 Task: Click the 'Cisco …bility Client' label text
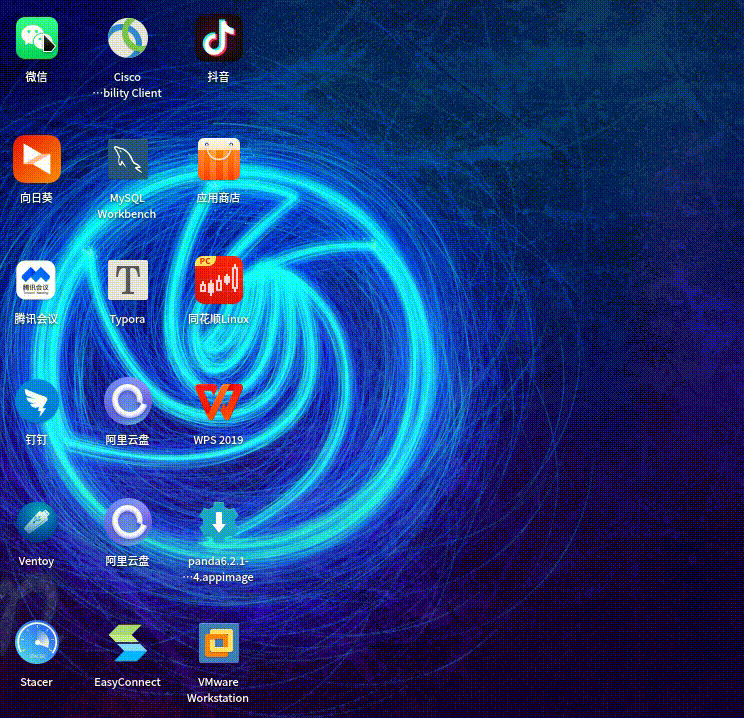coord(127,85)
